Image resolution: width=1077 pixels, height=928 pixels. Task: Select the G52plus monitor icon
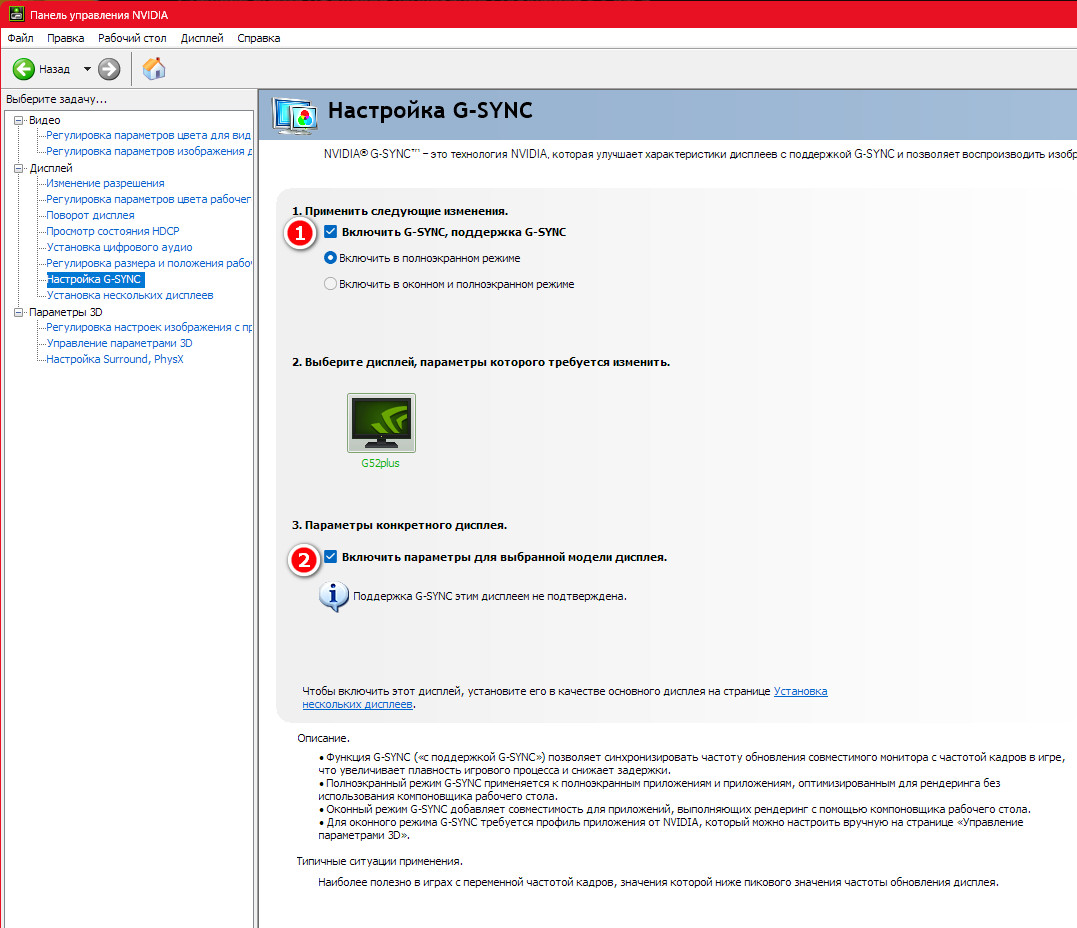[381, 423]
